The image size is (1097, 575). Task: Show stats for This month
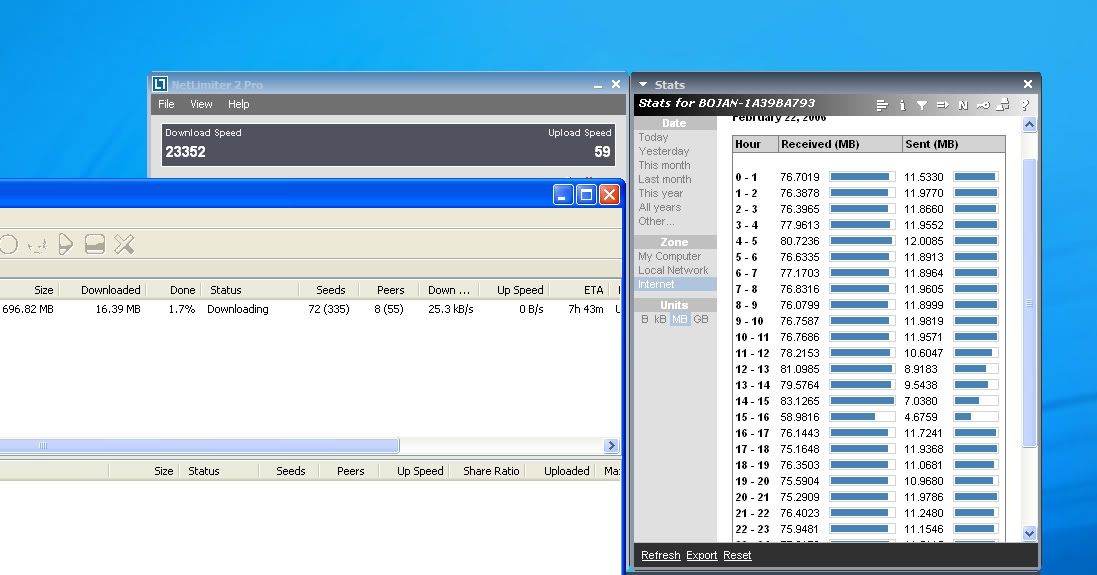click(x=665, y=165)
